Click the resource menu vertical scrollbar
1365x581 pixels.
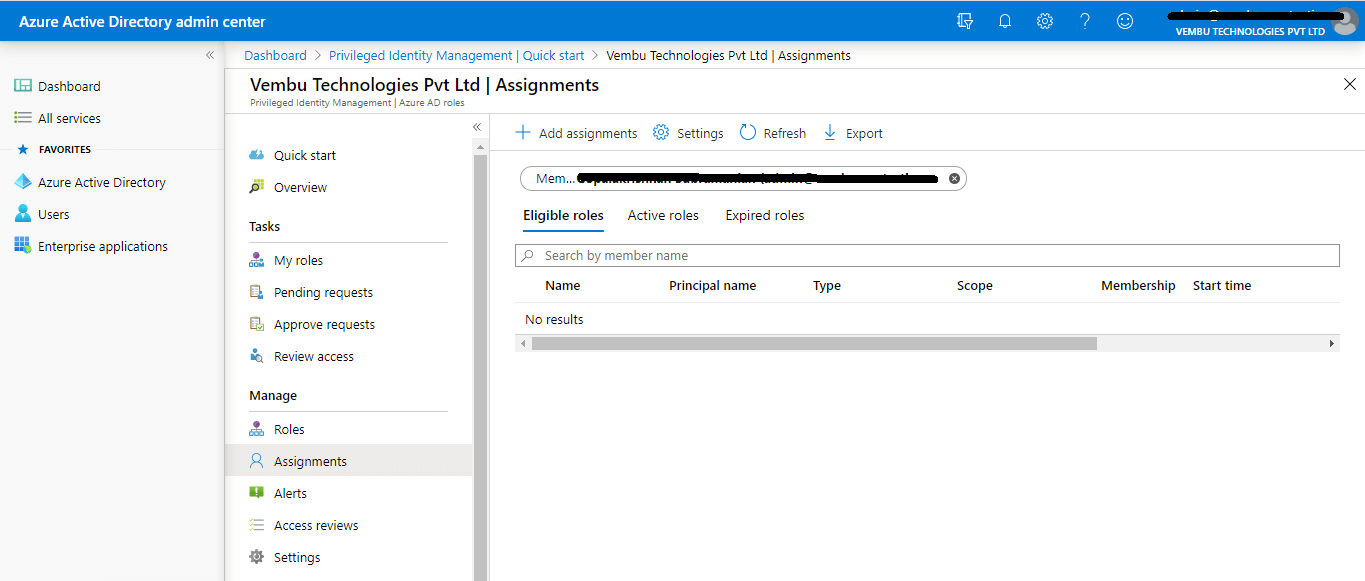[x=480, y=367]
